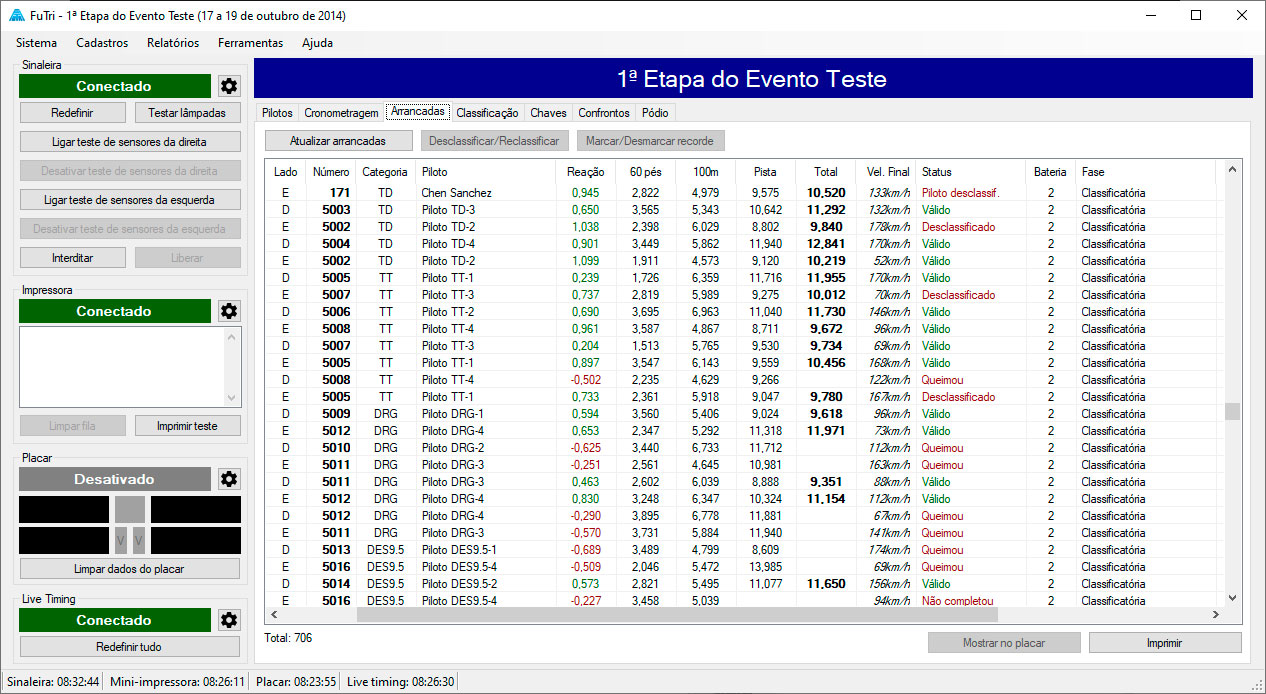This screenshot has width=1266, height=694.
Task: Click Redefinir tudo in Live Timing
Action: (130, 647)
